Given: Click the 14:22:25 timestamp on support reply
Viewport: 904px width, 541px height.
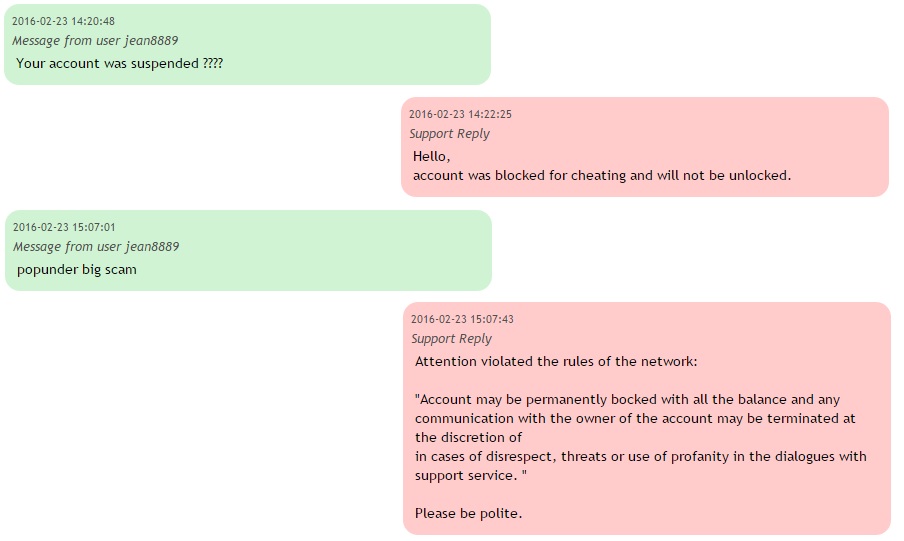Looking at the screenshot, I should pyautogui.click(x=460, y=115).
